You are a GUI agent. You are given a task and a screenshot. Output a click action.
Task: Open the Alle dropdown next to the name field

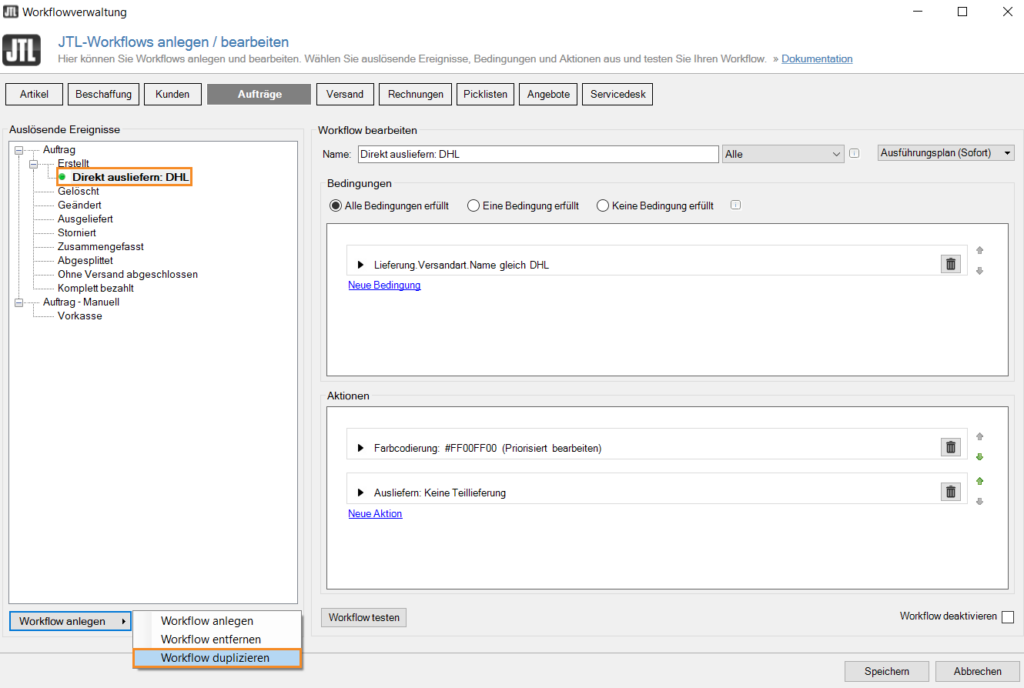[783, 153]
